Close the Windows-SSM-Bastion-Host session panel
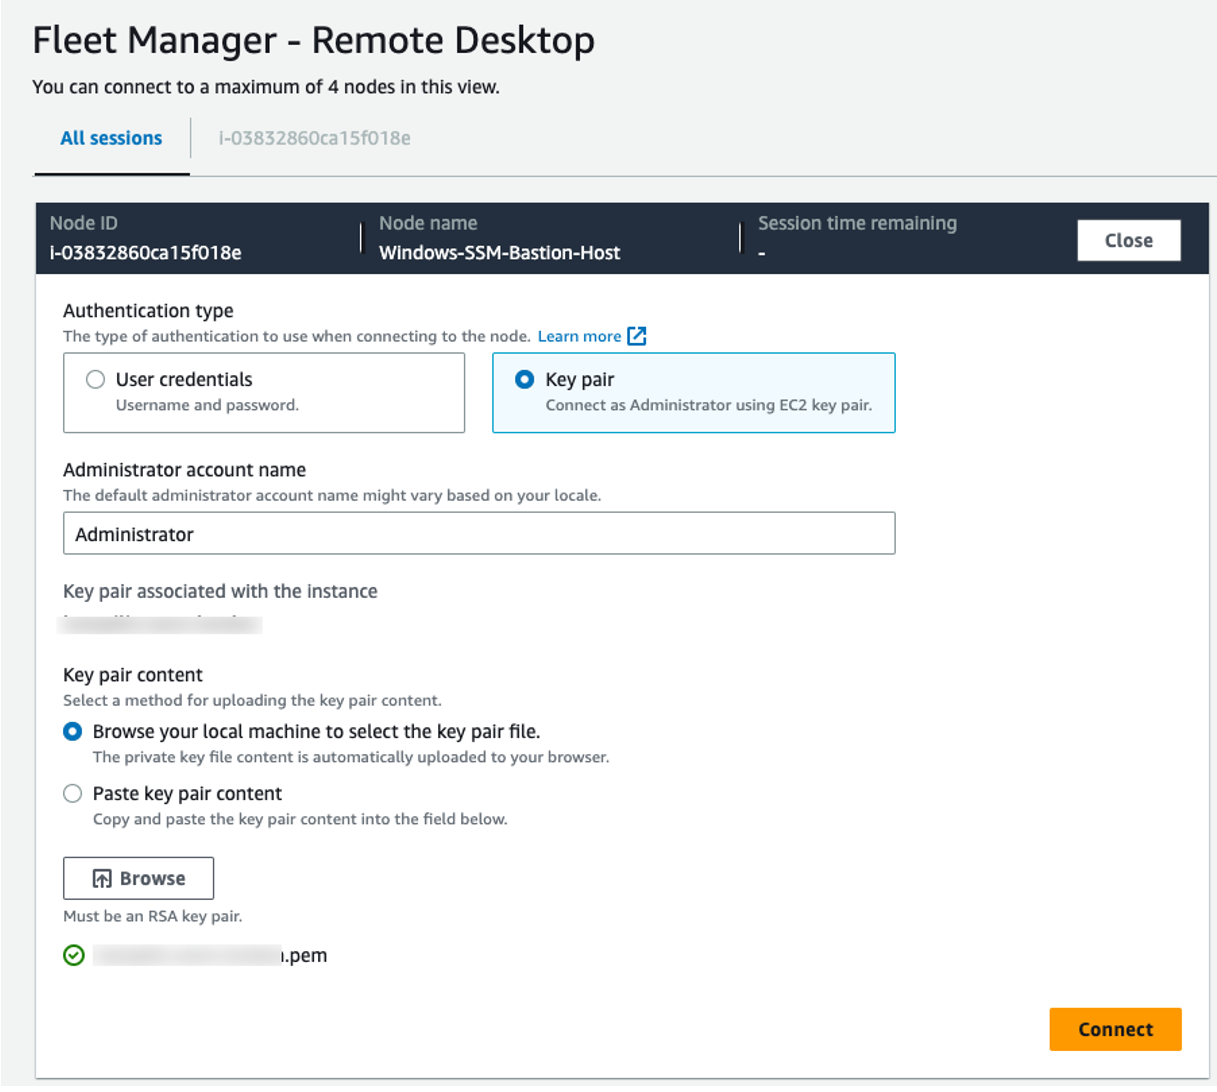This screenshot has height=1092, width=1217. pyautogui.click(x=1129, y=240)
